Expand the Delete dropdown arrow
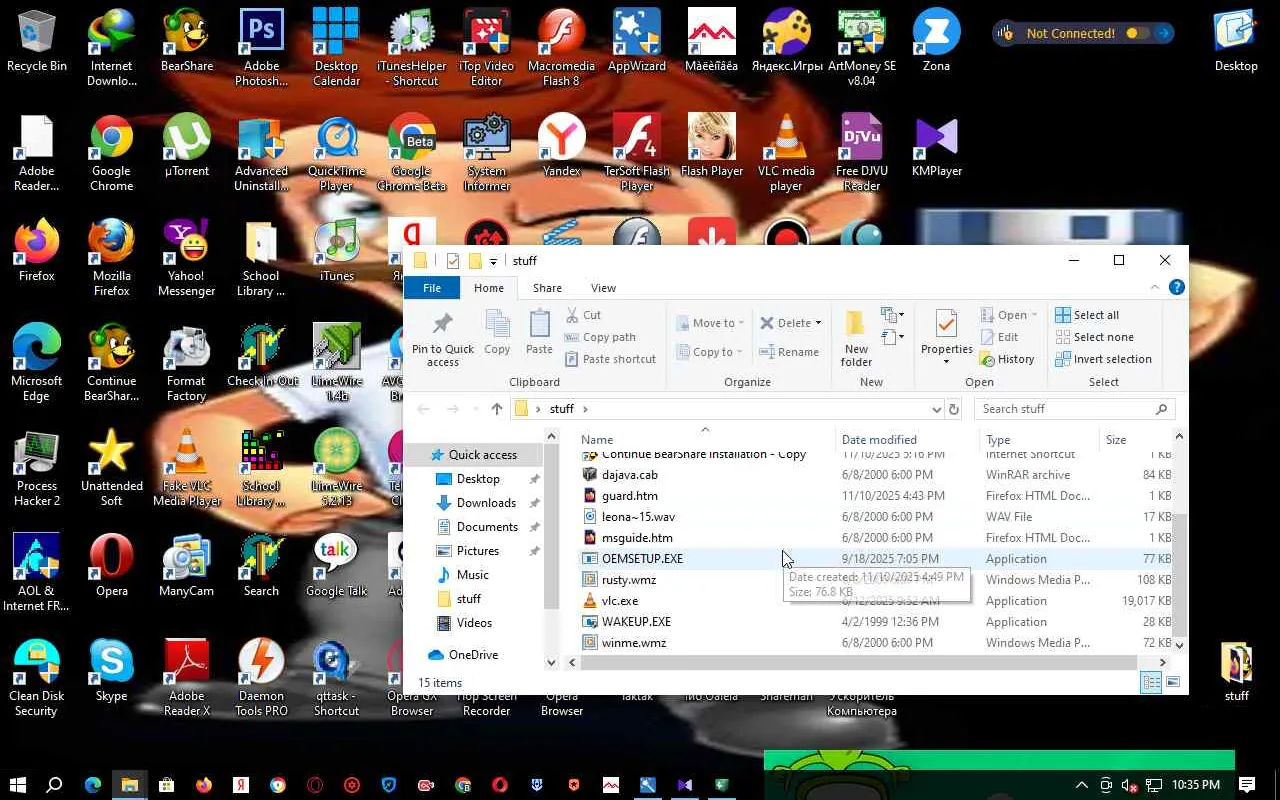 pyautogui.click(x=818, y=323)
